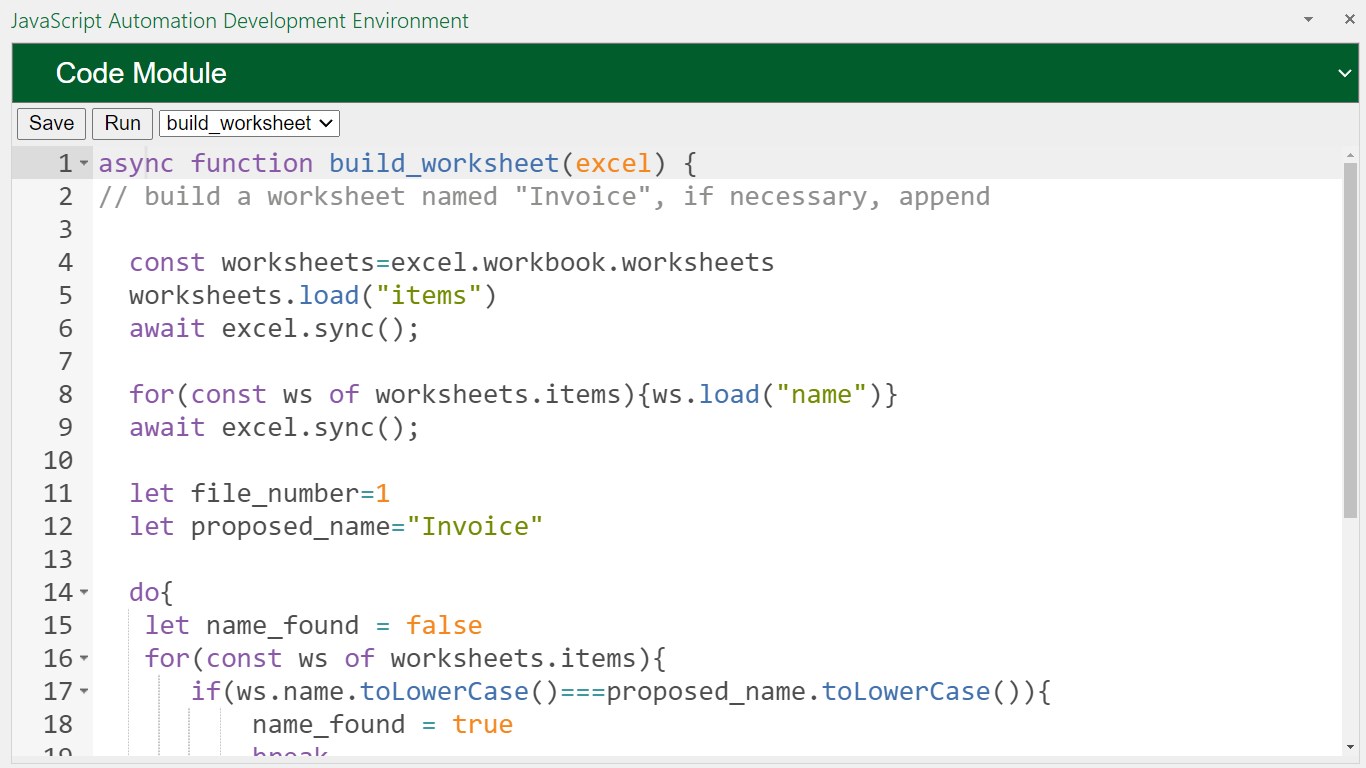Collapse the if block at line 17
The height and width of the screenshot is (768, 1366).
(84, 691)
